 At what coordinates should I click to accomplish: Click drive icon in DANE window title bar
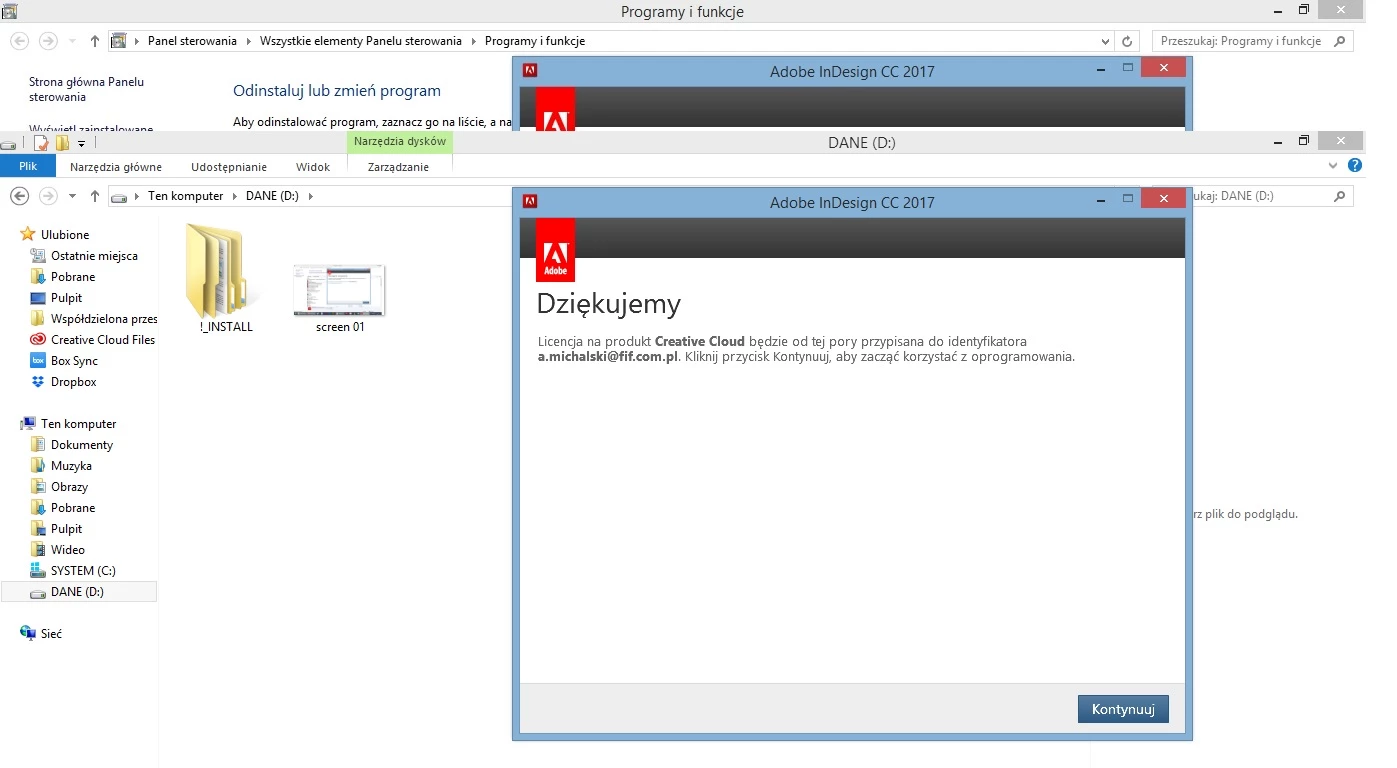point(8,144)
